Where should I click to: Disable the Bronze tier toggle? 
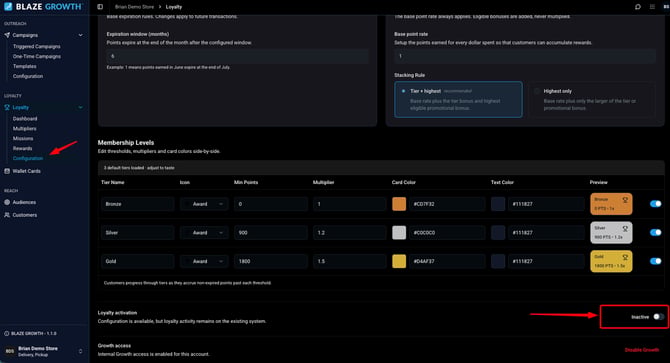(x=655, y=204)
